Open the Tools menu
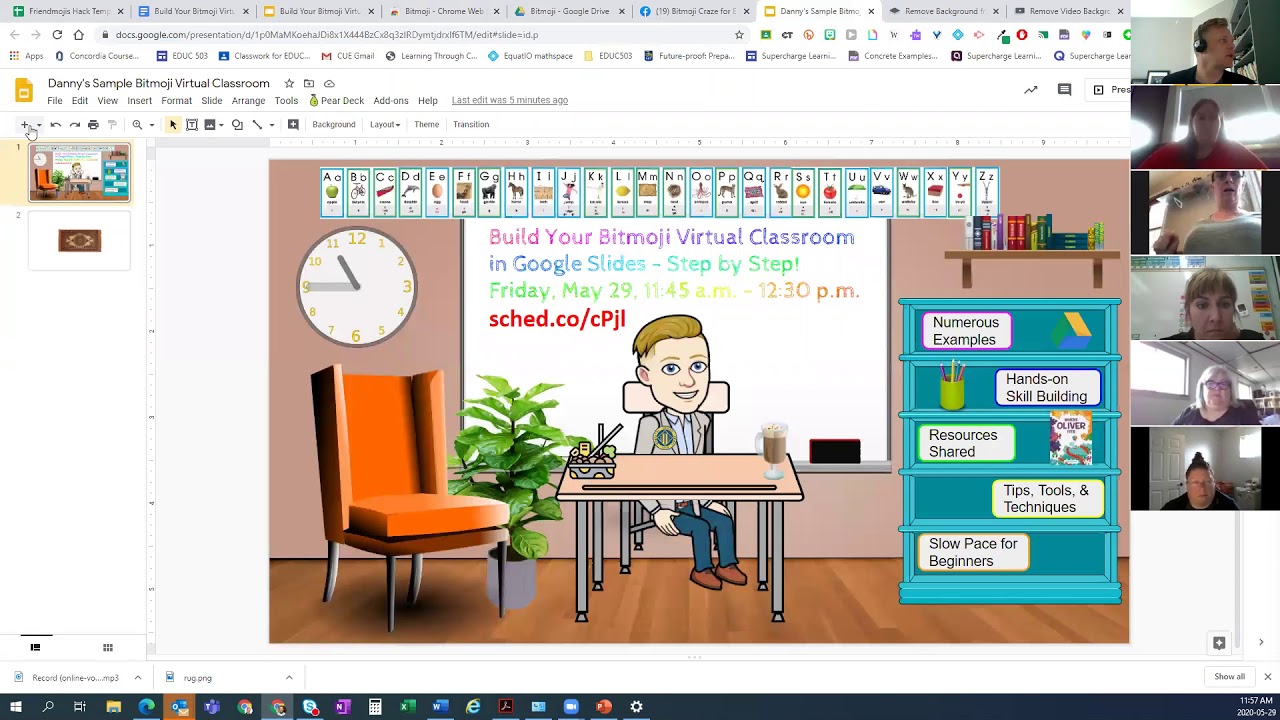 (286, 101)
